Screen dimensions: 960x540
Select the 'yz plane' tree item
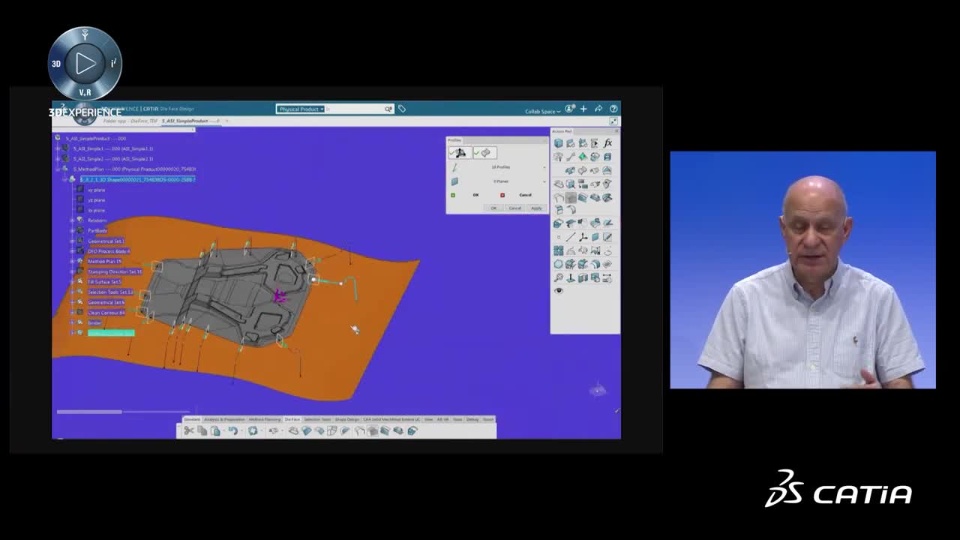pos(96,200)
